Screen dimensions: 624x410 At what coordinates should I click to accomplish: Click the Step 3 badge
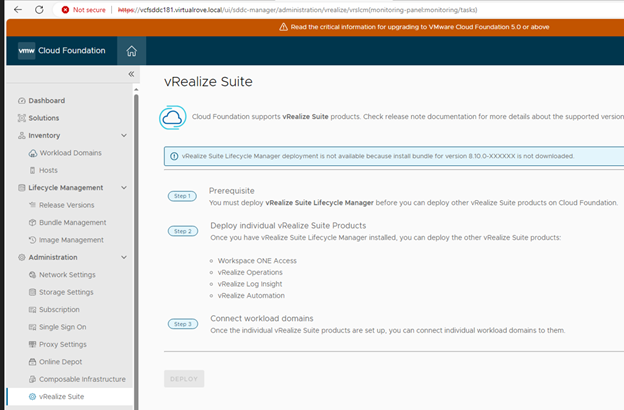pyautogui.click(x=183, y=324)
